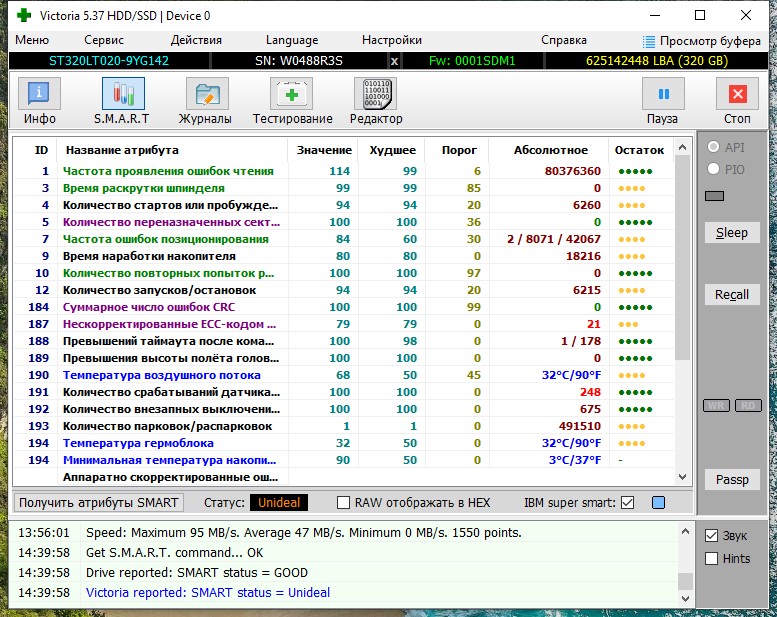Click the Unideal status indicator

click(279, 503)
